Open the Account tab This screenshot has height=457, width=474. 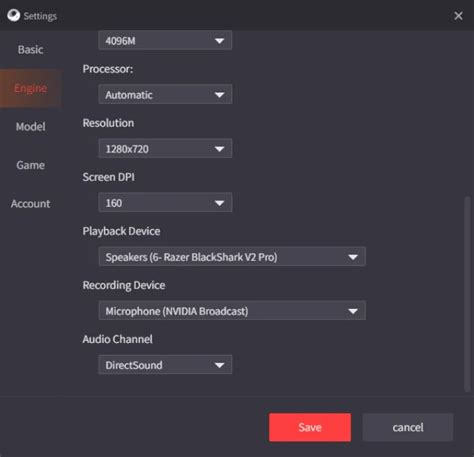pyautogui.click(x=30, y=204)
